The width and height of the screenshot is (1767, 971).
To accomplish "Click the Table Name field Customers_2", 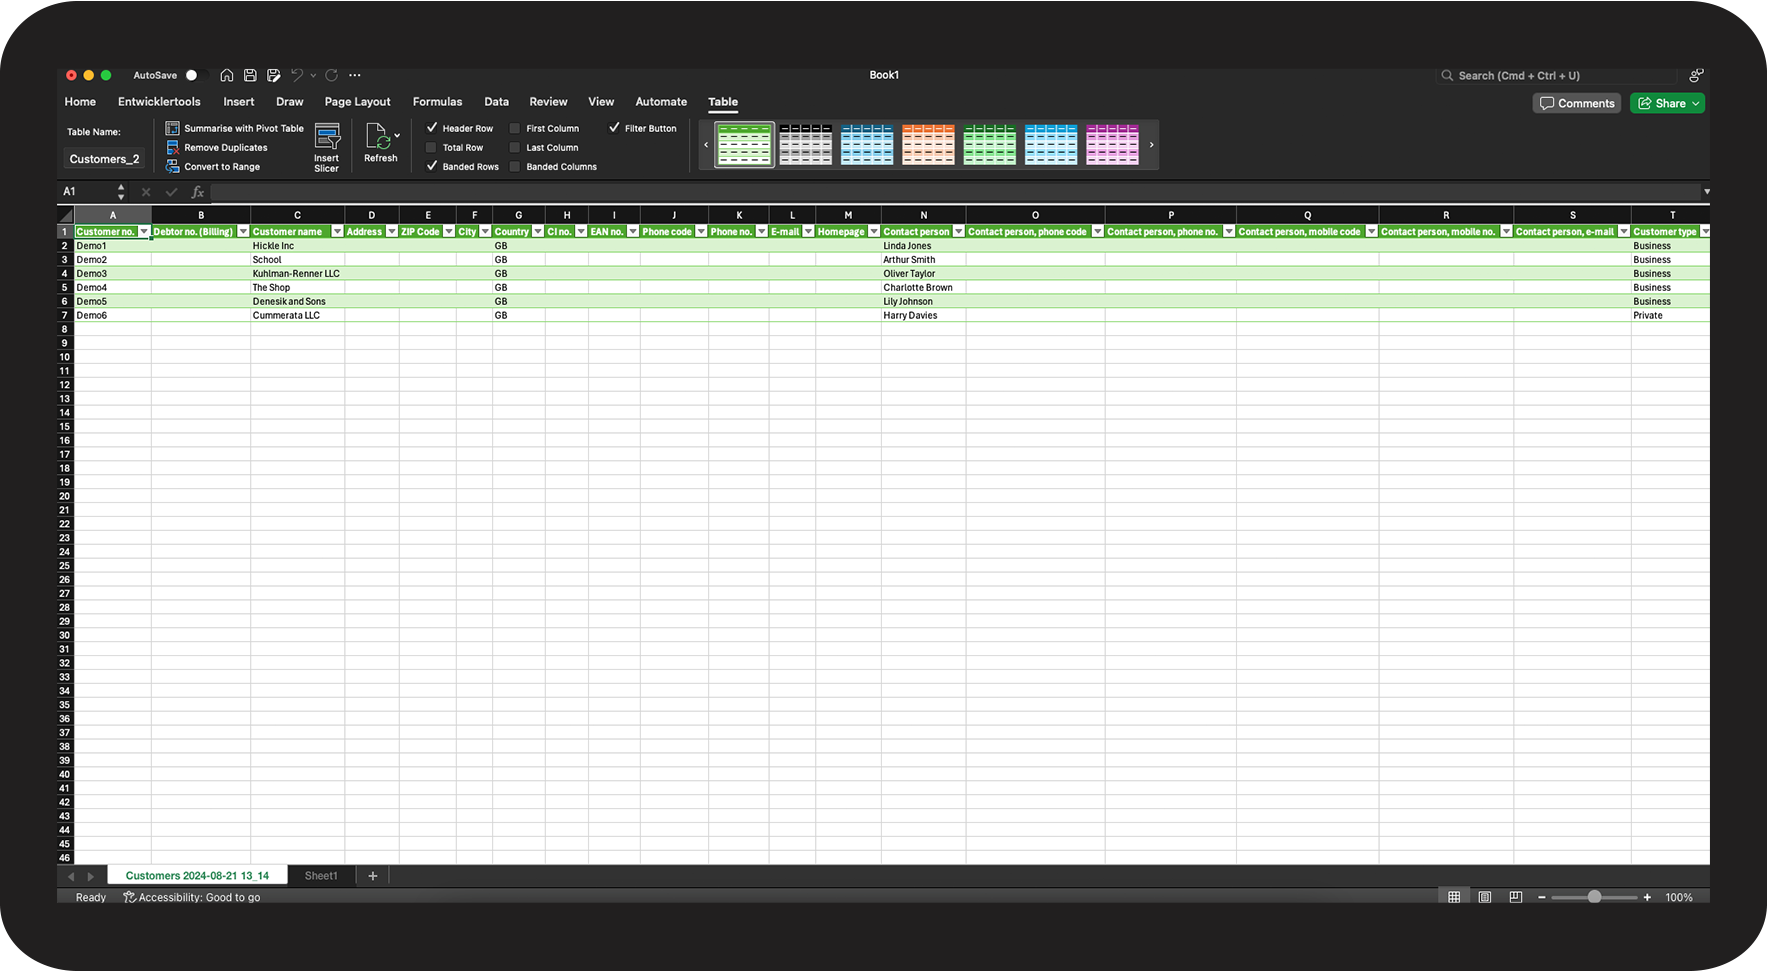I will [104, 159].
